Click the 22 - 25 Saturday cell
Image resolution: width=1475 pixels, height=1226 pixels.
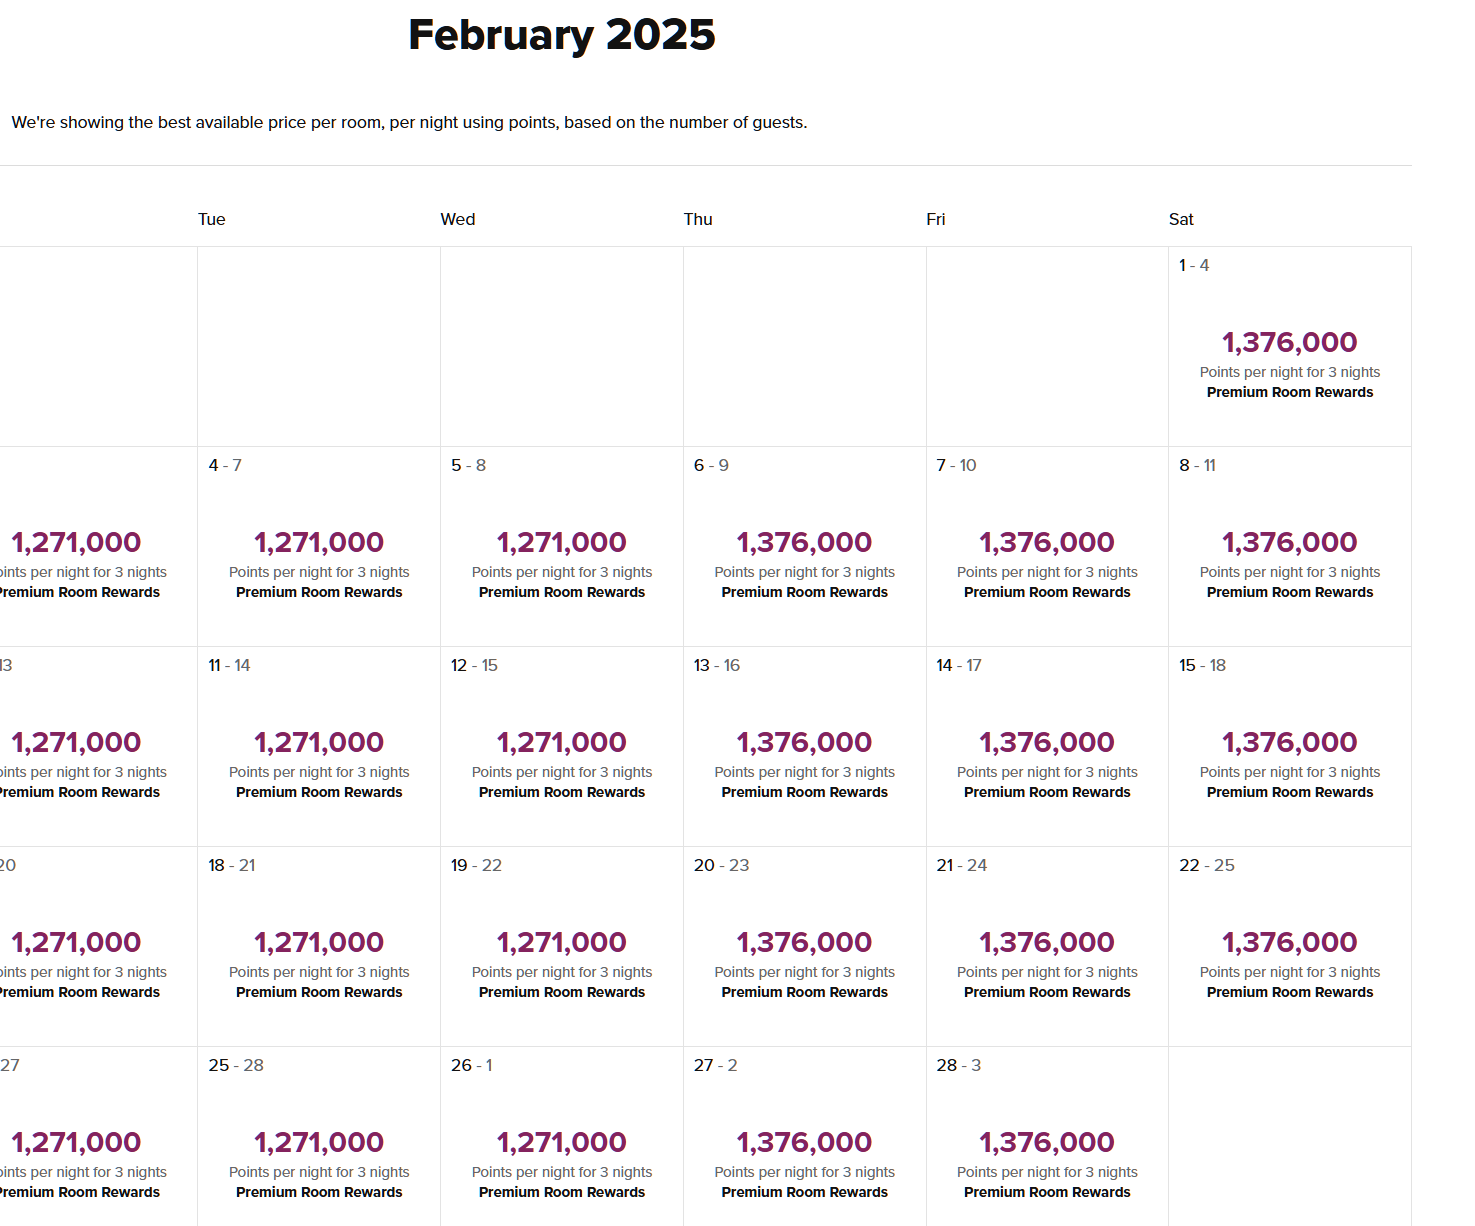pyautogui.click(x=1290, y=947)
